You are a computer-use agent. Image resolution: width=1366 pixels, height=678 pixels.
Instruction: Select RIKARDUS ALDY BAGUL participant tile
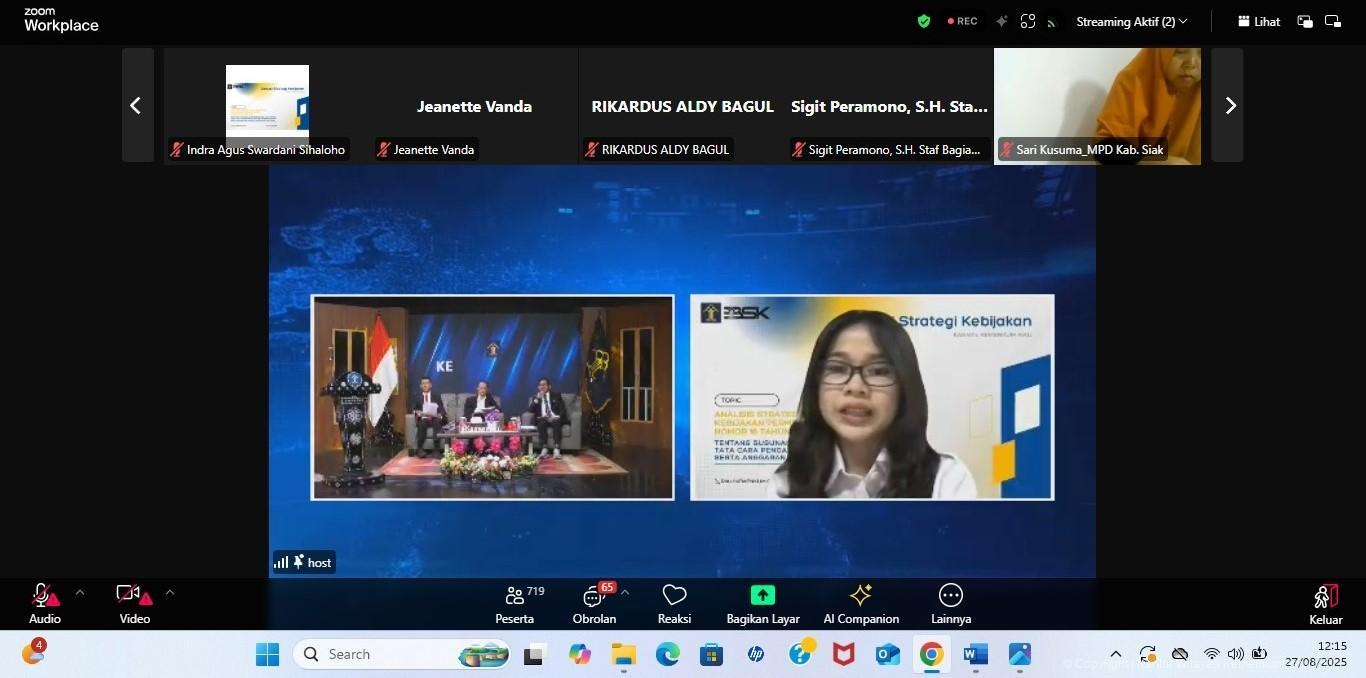(682, 105)
